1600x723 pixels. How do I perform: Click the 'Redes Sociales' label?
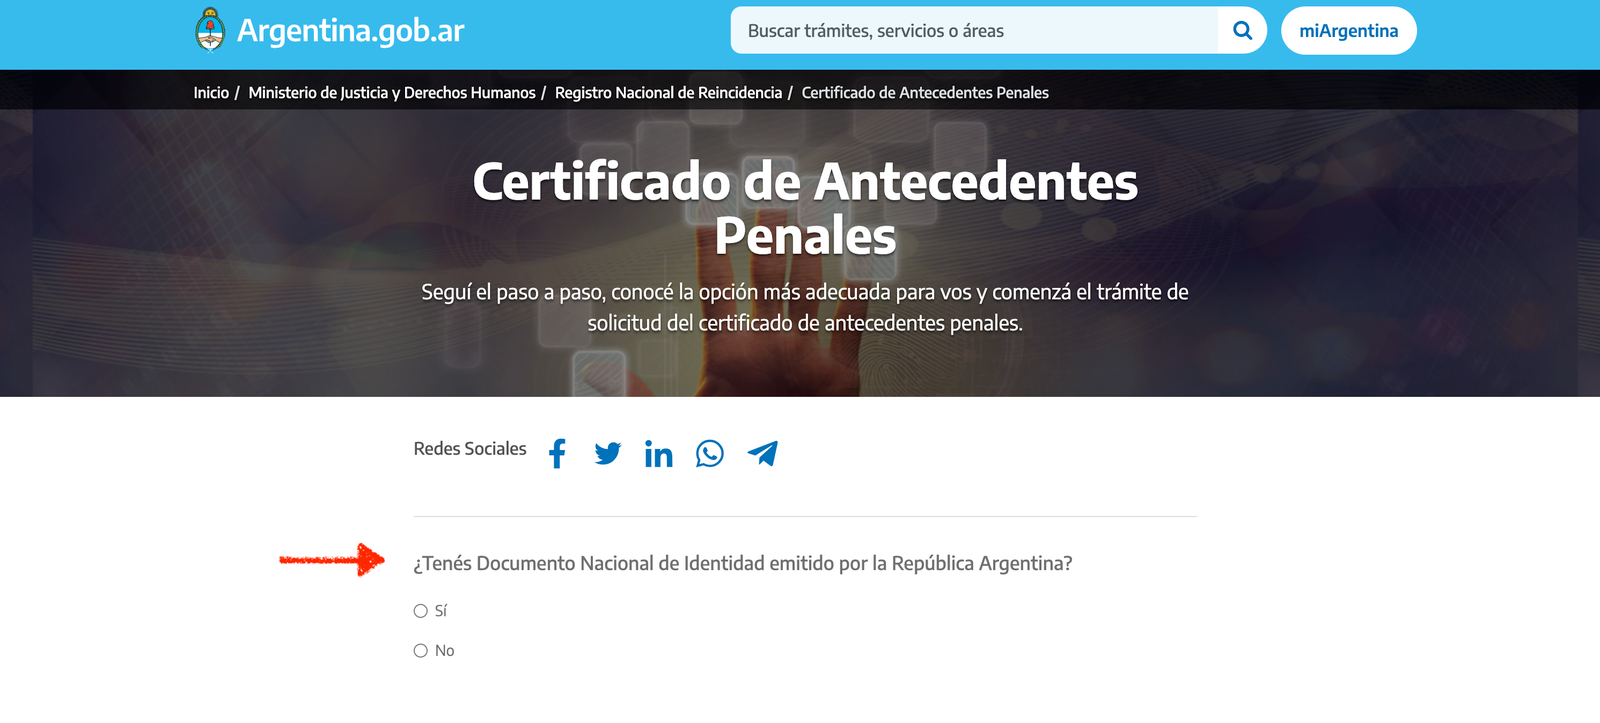[x=470, y=449]
